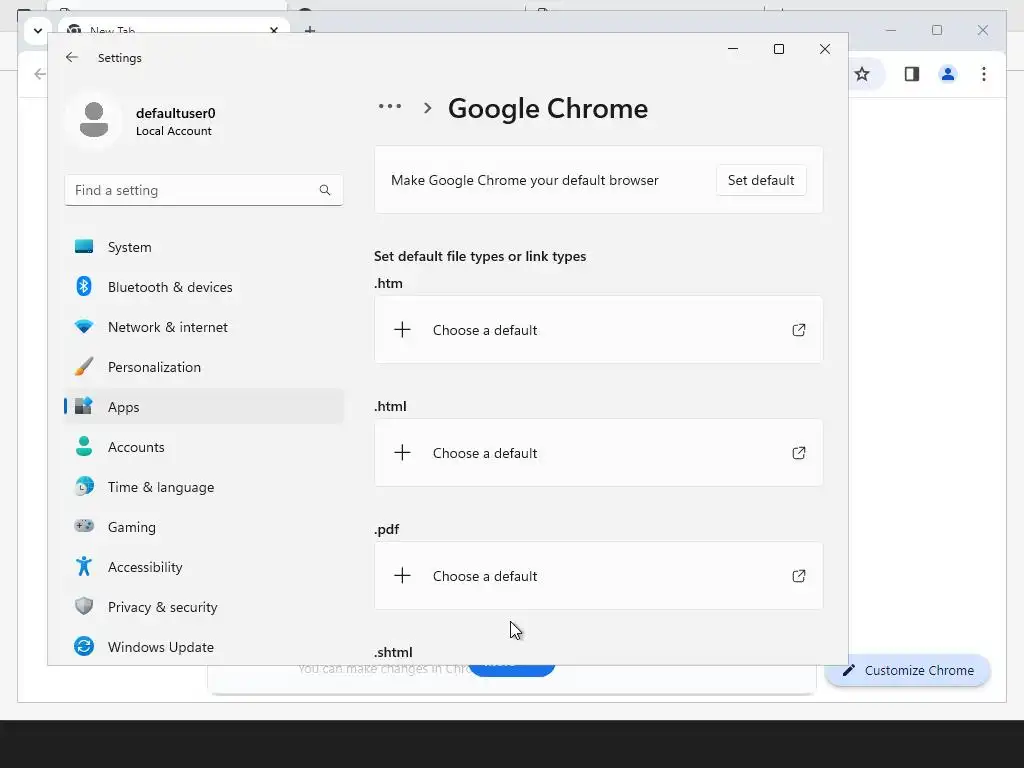Image resolution: width=1024 pixels, height=768 pixels.
Task: Open Time & language settings
Action: coord(204,487)
